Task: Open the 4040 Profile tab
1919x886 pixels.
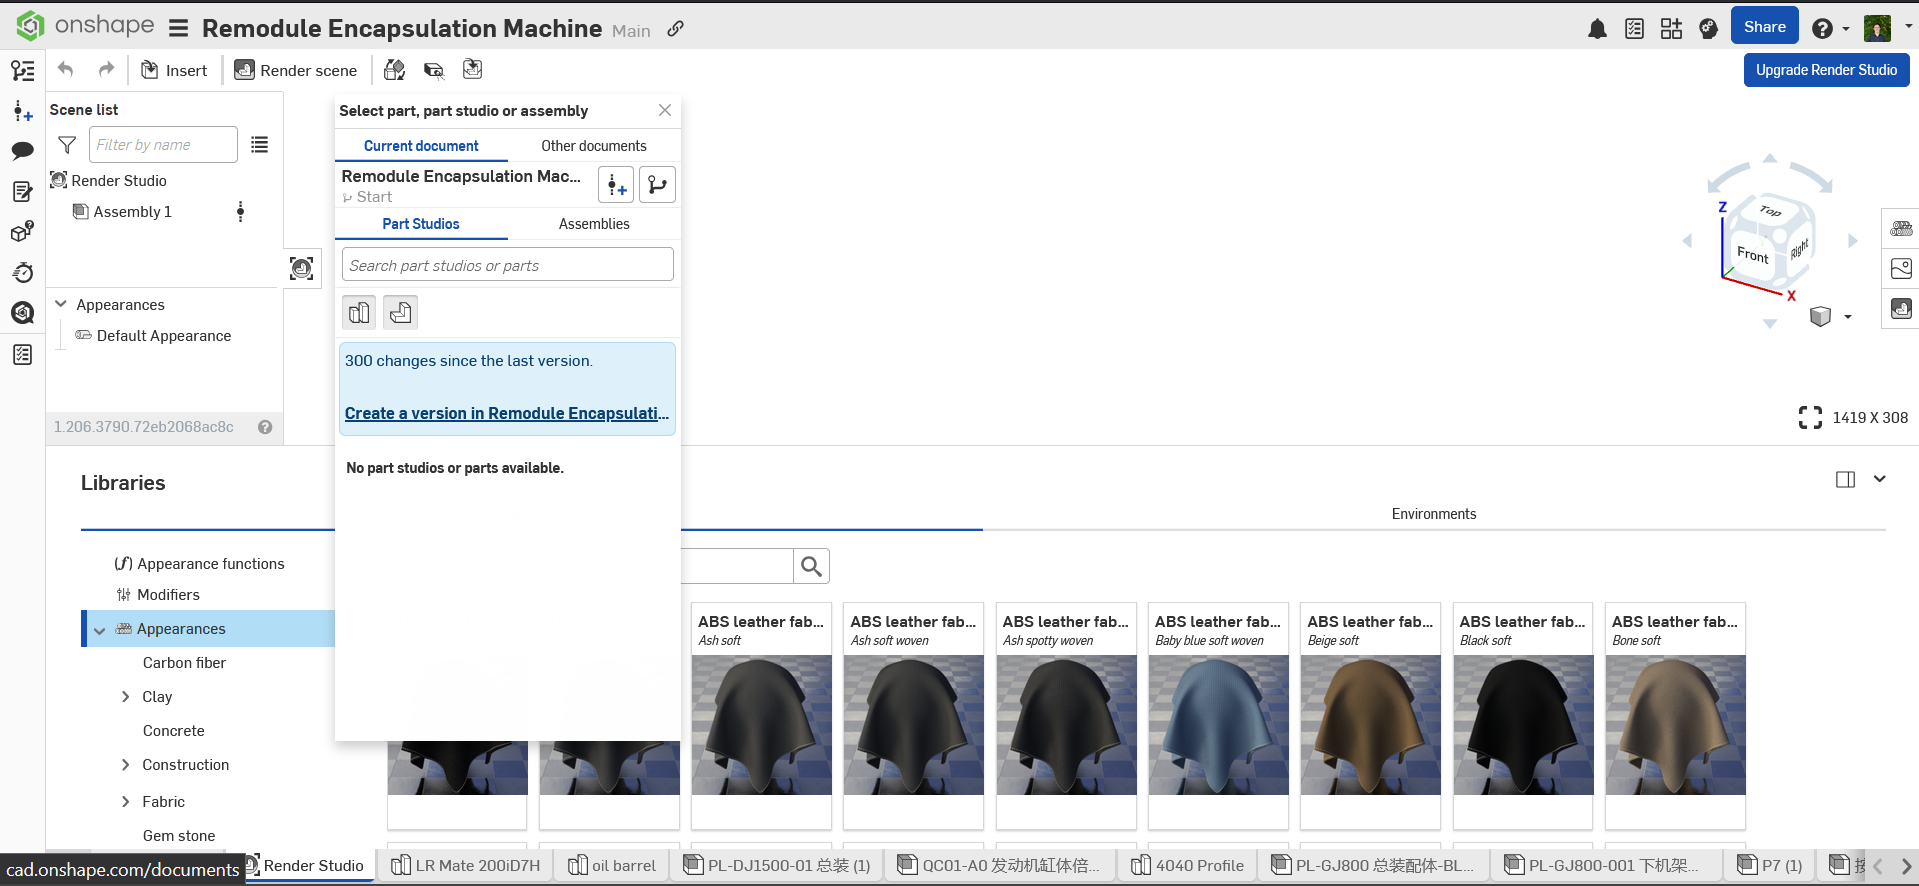Action: pos(1188,865)
